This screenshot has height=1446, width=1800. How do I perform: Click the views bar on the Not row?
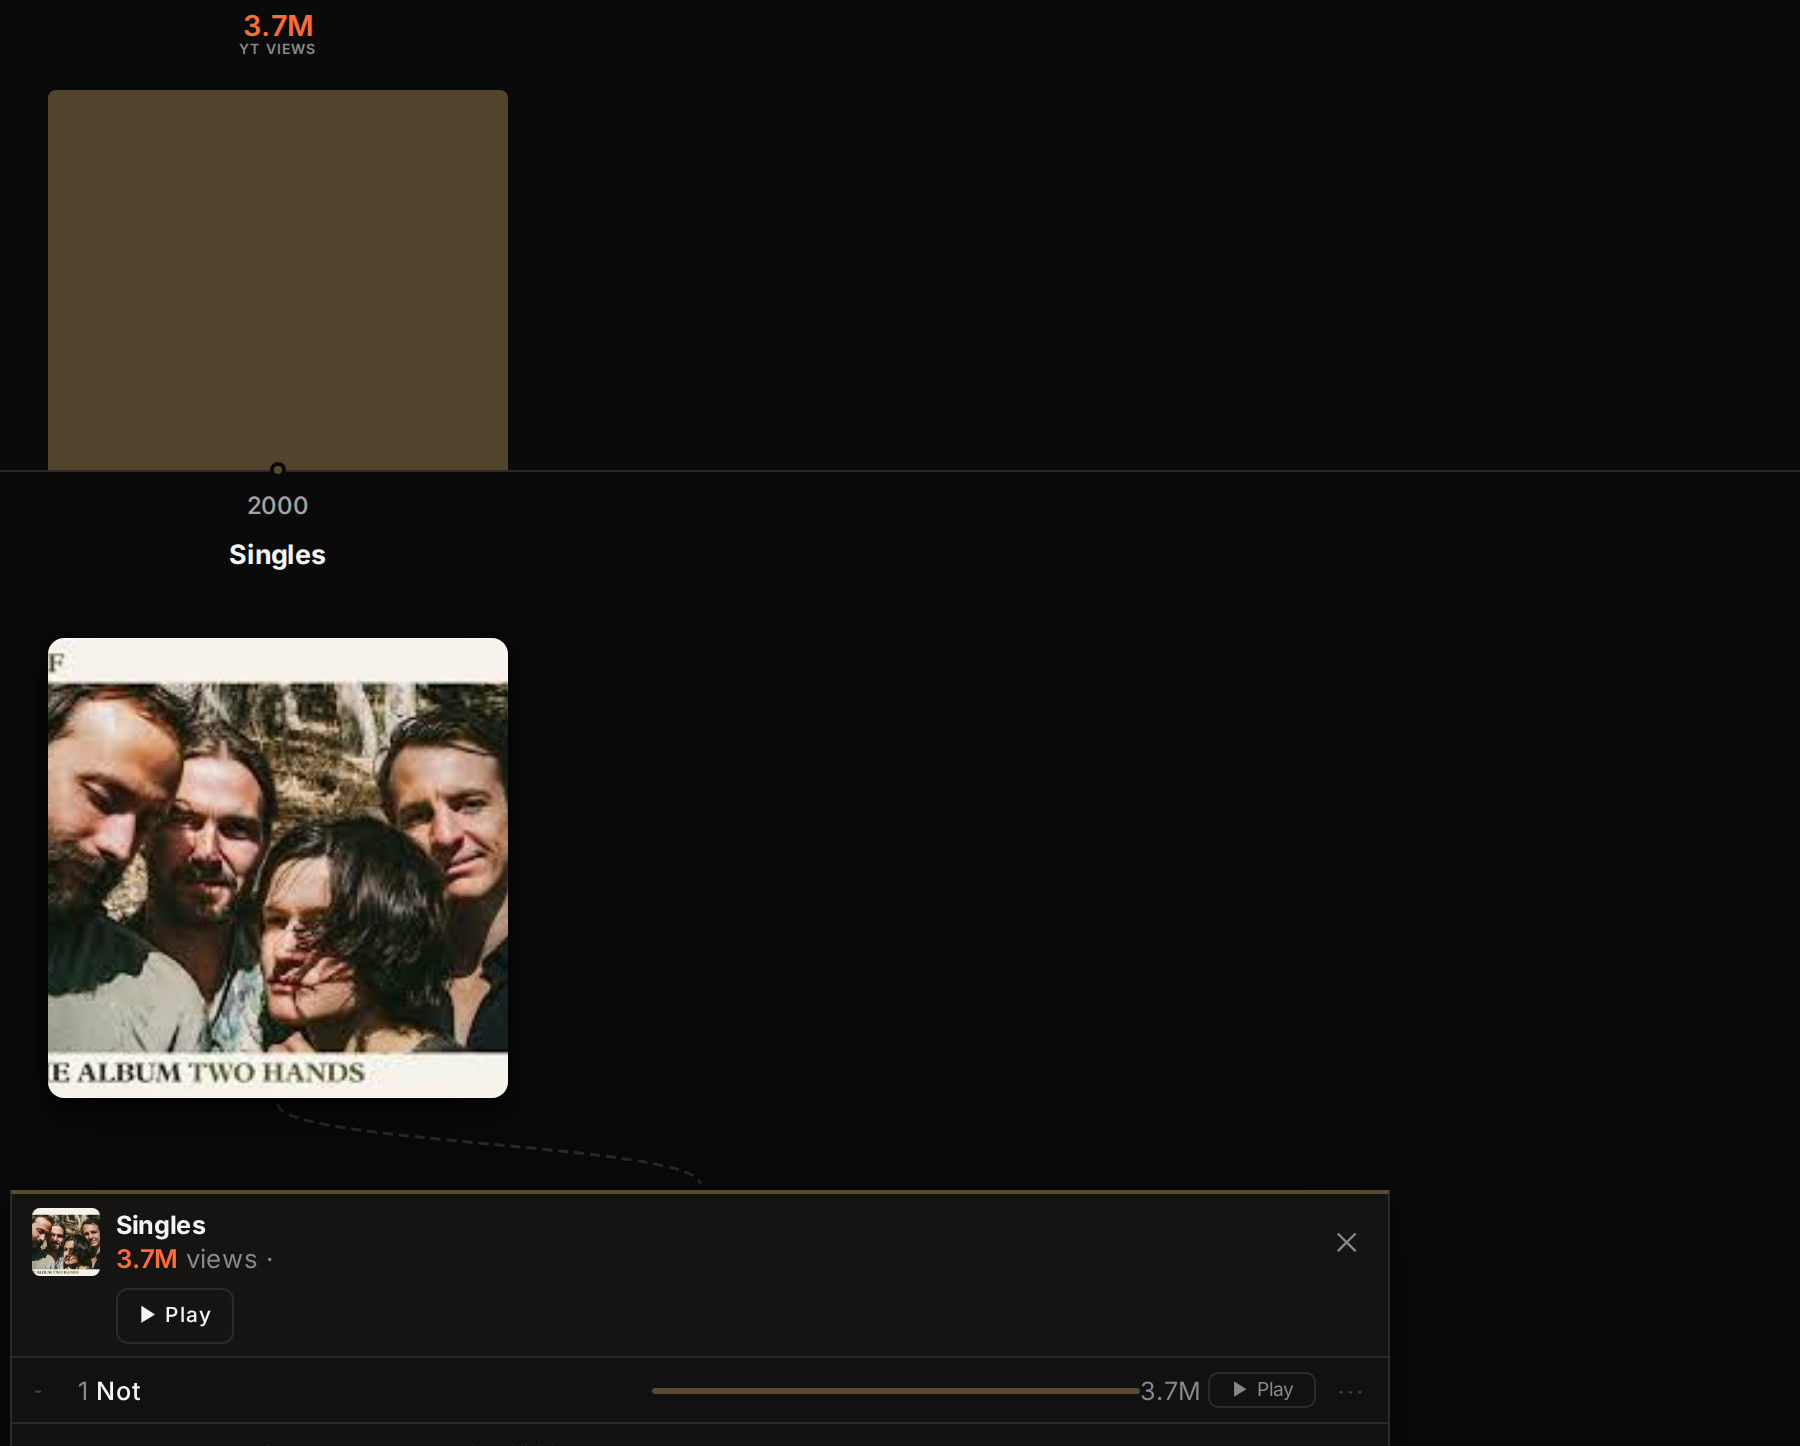click(x=895, y=1391)
